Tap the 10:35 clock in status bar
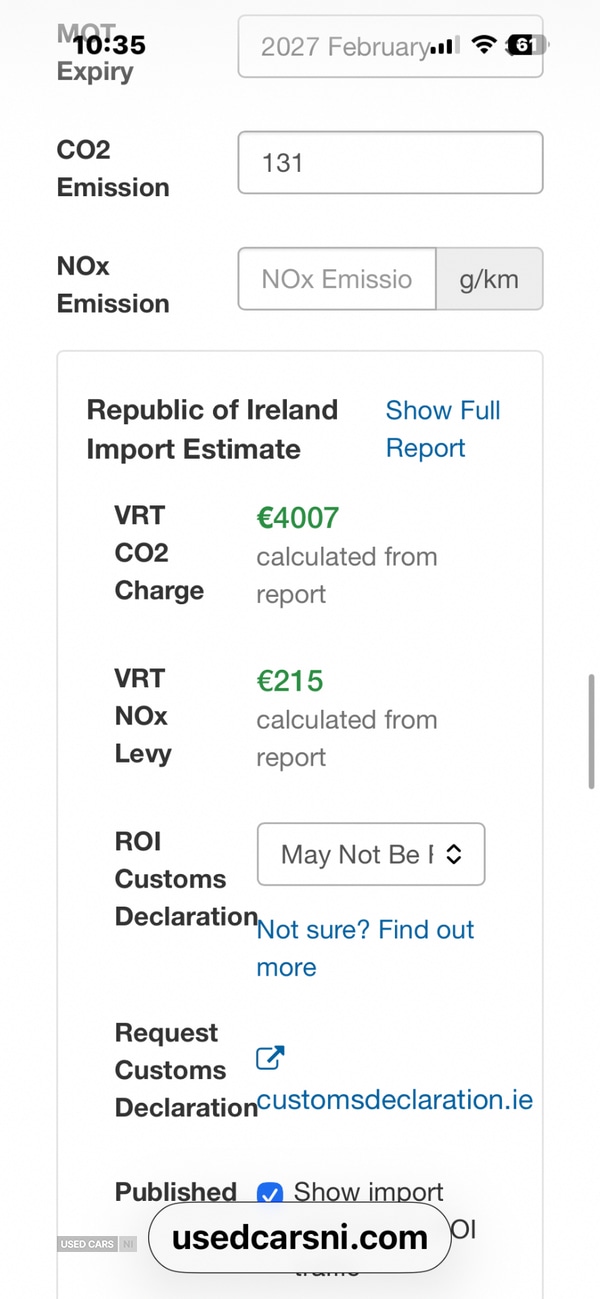 [x=109, y=45]
